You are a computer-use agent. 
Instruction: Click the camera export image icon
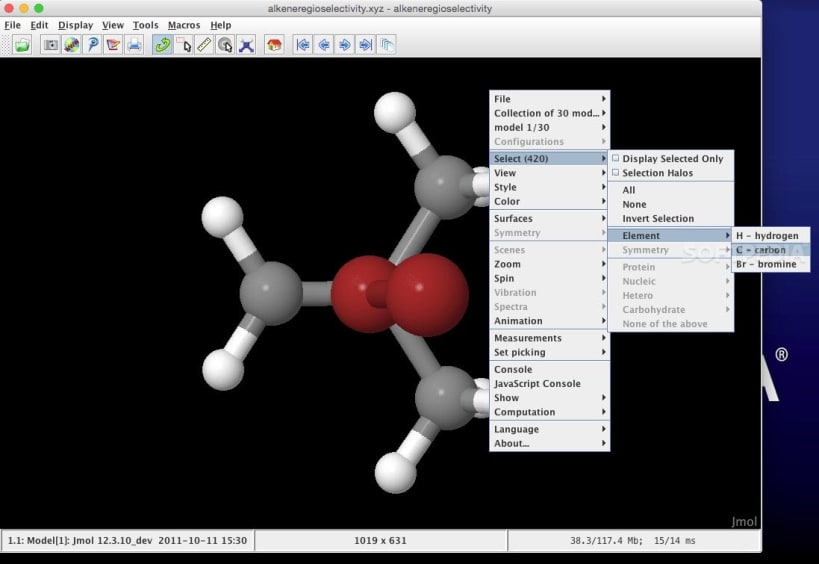click(50, 45)
